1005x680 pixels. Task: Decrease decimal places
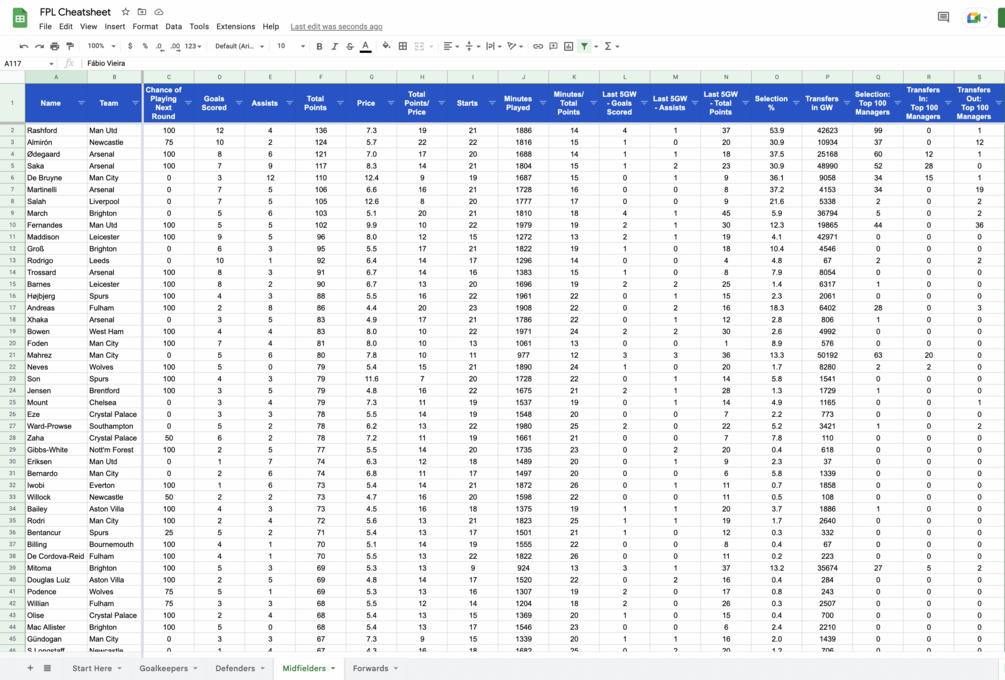point(160,46)
